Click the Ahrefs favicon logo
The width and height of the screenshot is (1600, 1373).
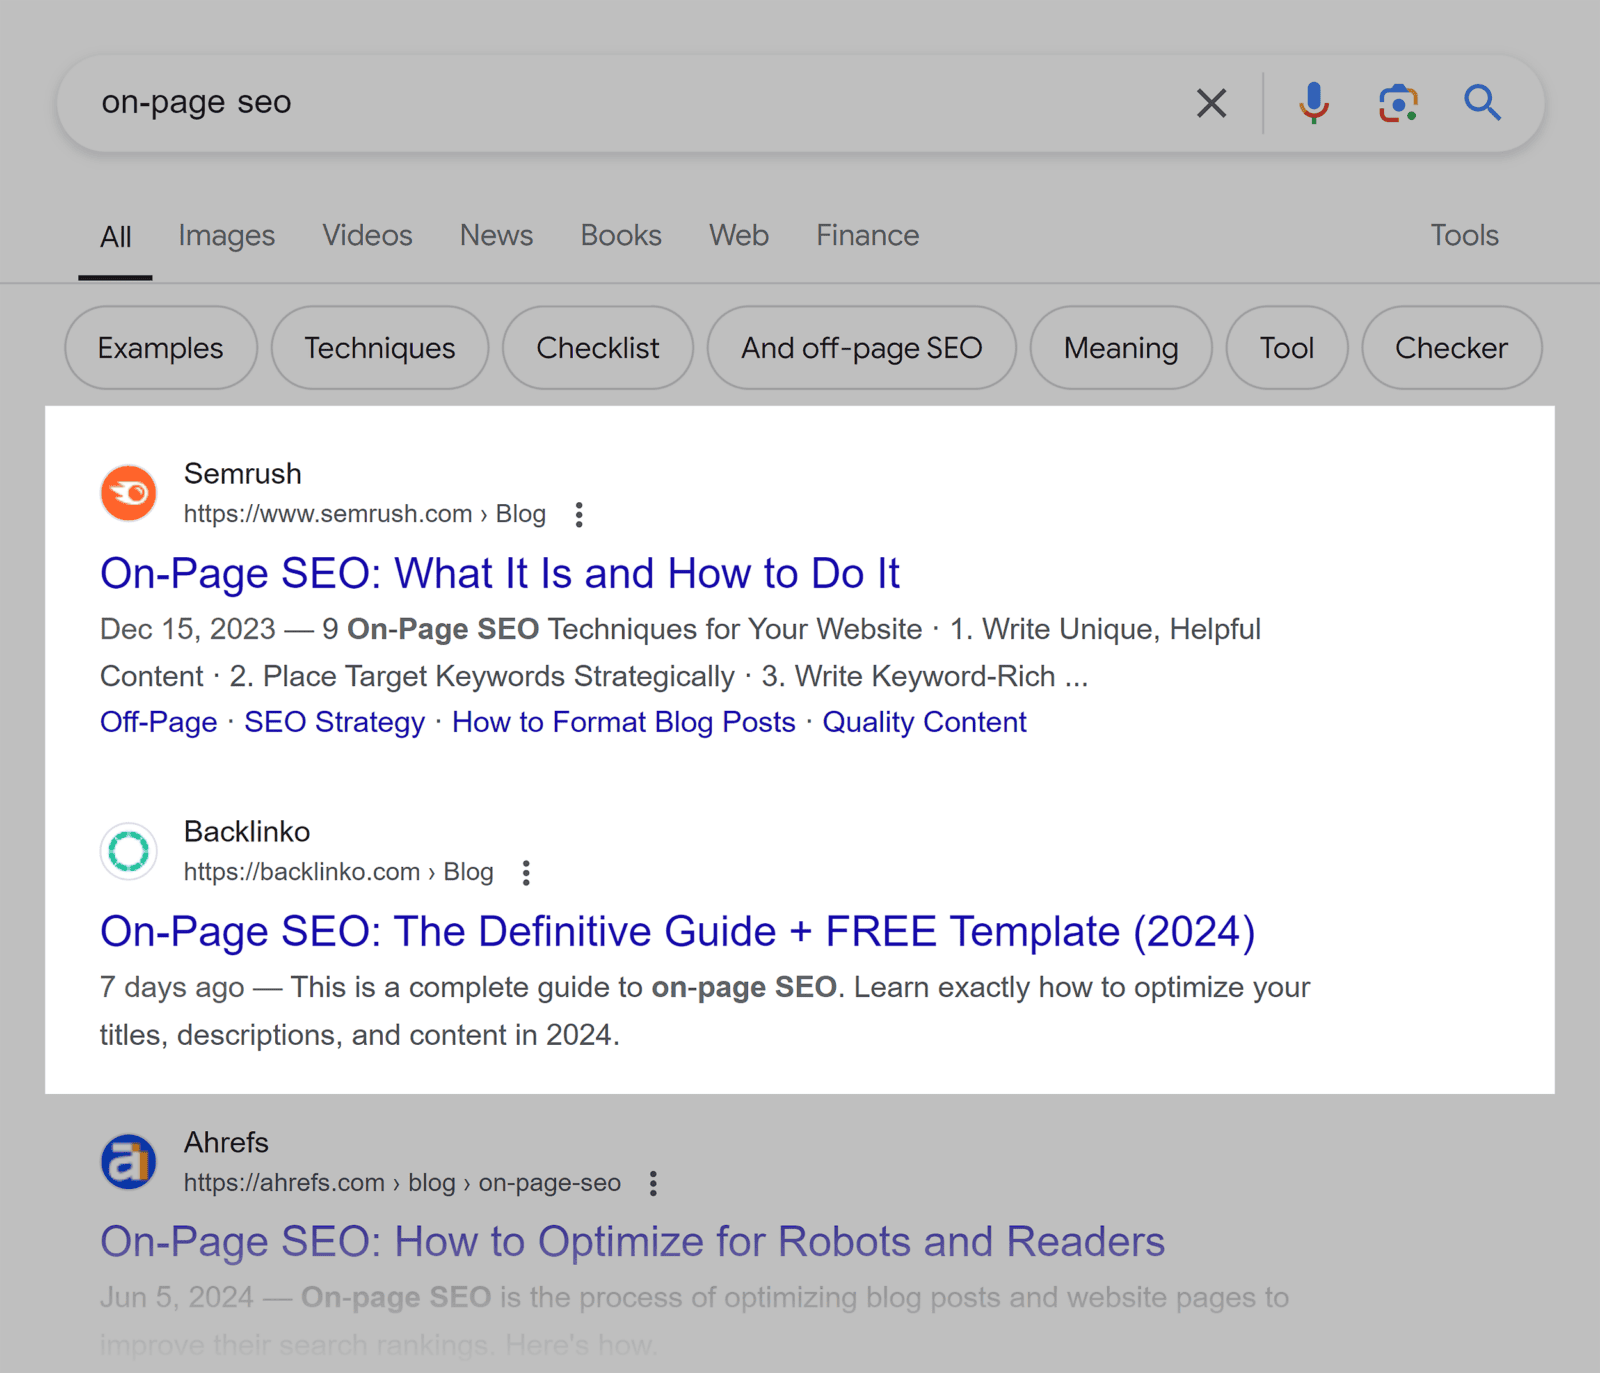128,1161
